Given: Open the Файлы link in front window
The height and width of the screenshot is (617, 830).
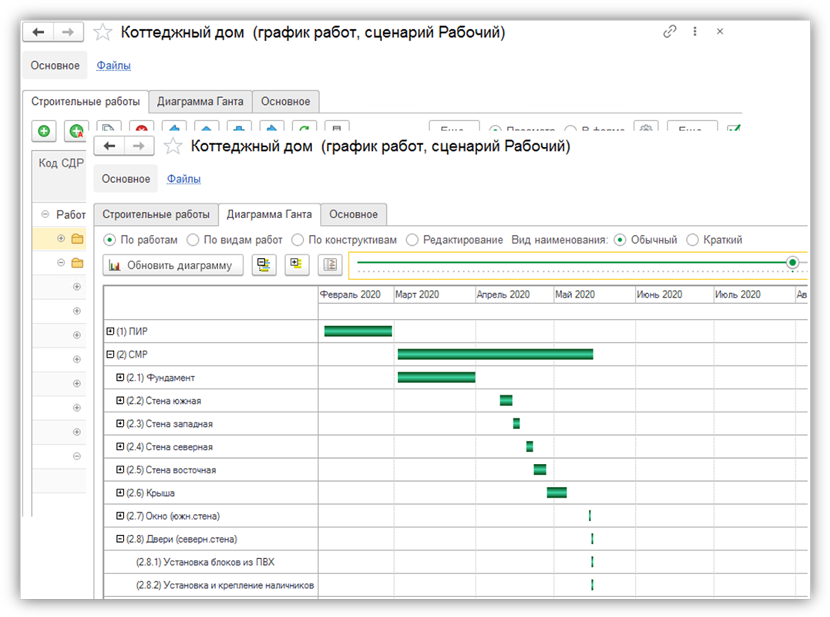Looking at the screenshot, I should [183, 179].
